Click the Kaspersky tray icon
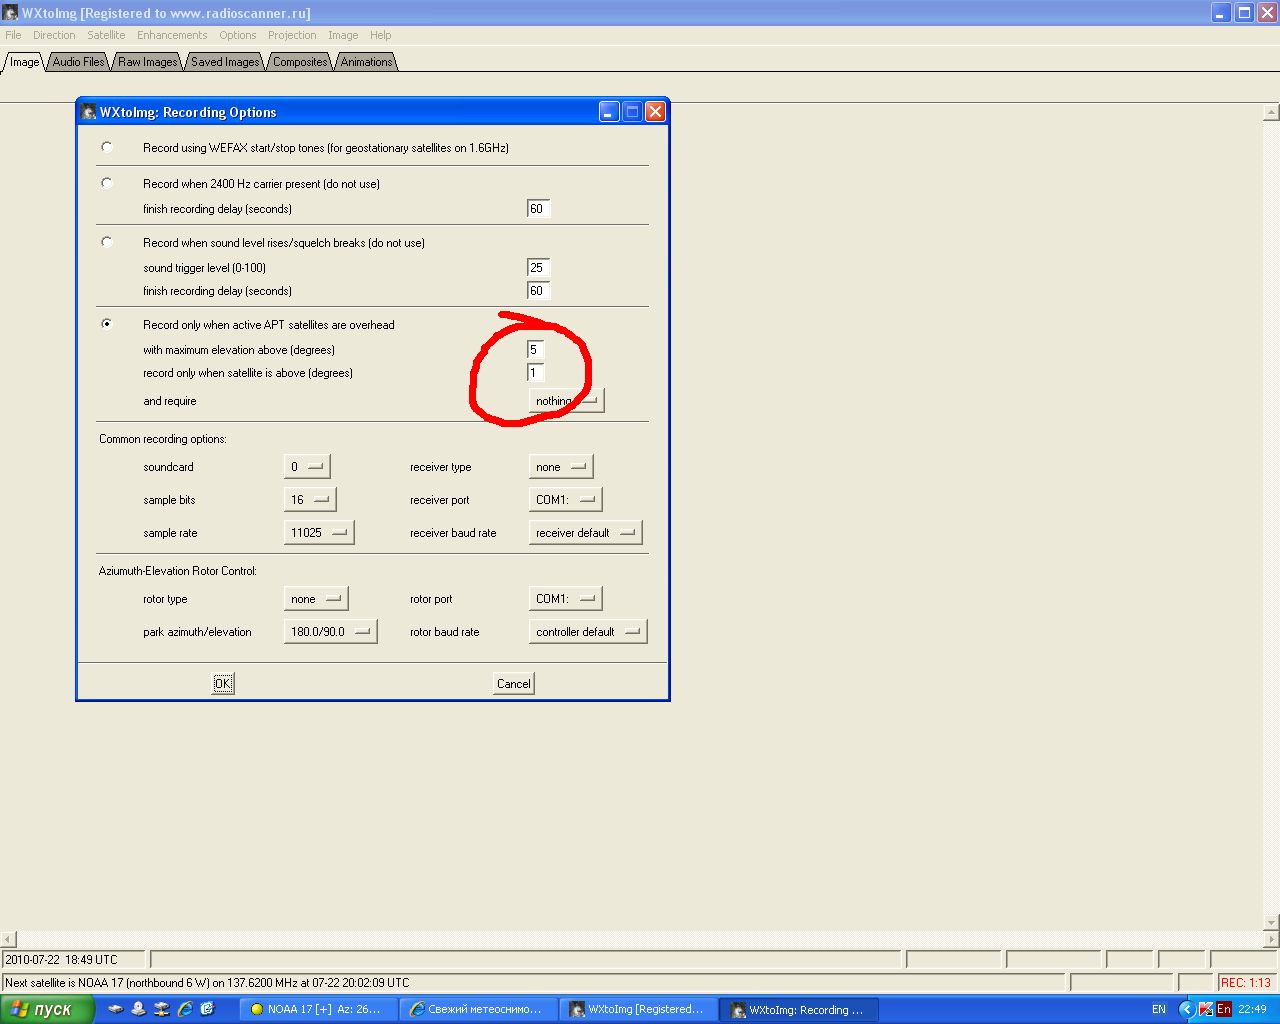 pyautogui.click(x=1206, y=1009)
